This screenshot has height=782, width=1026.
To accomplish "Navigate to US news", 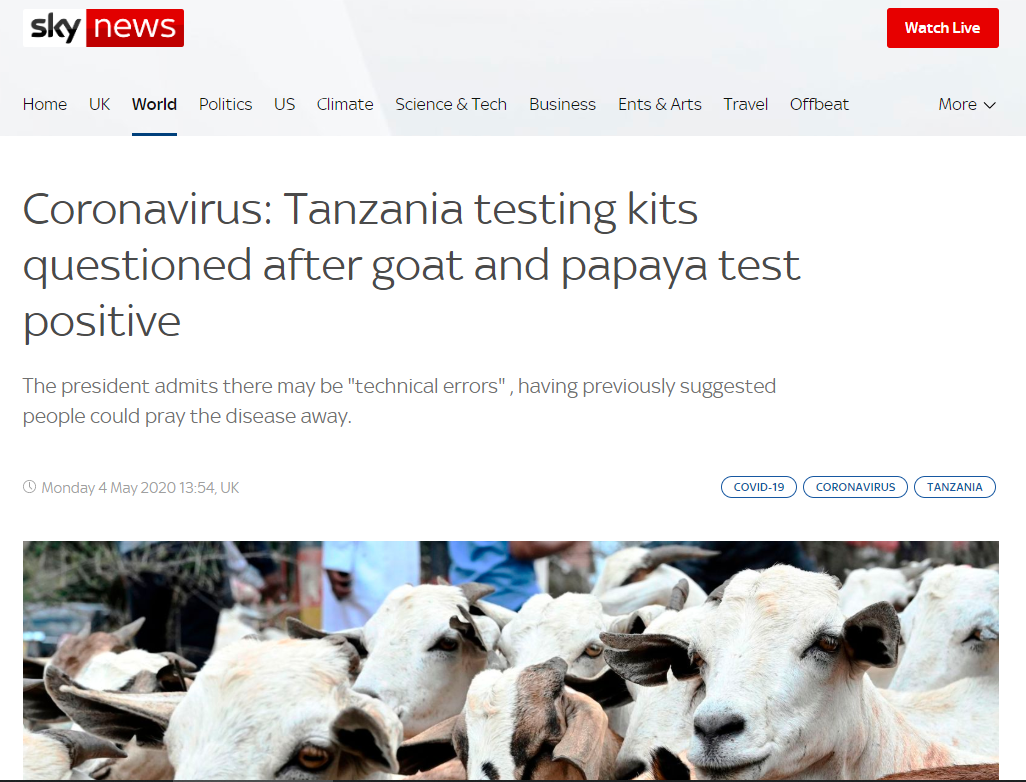I will [285, 104].
